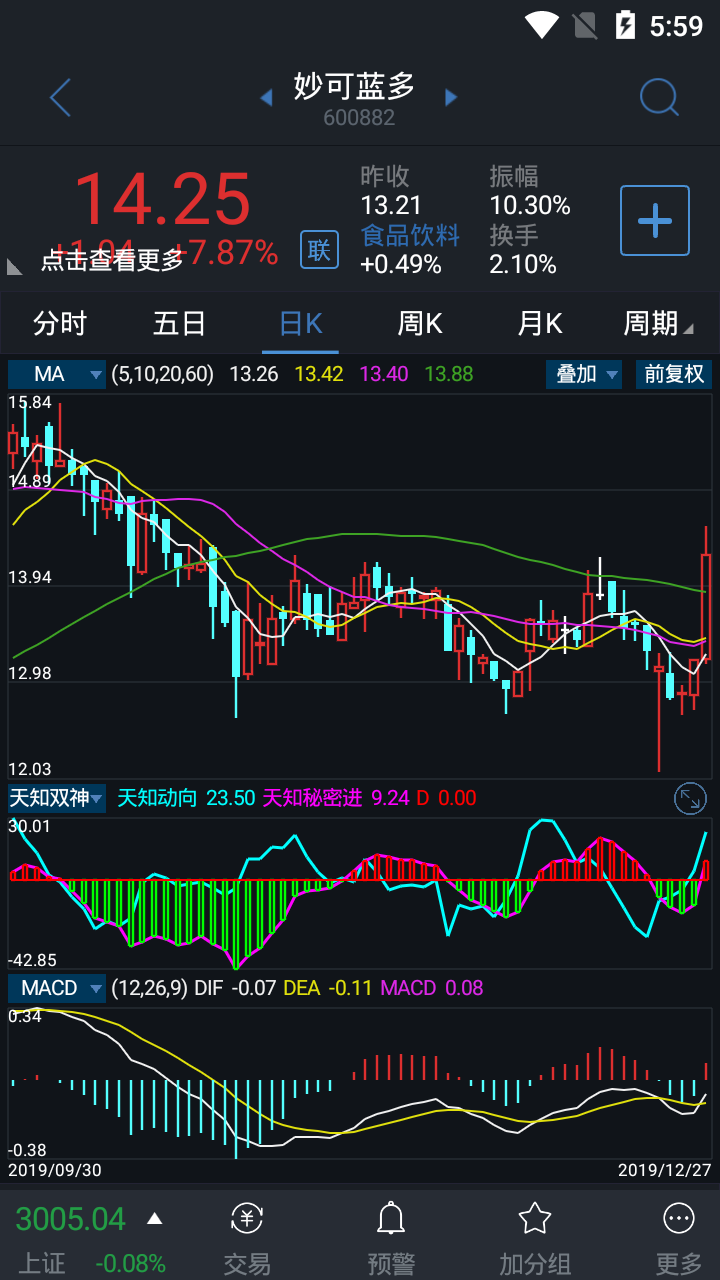Open the MACD indicator dropdown
Viewport: 720px width, 1280px height.
pos(57,988)
